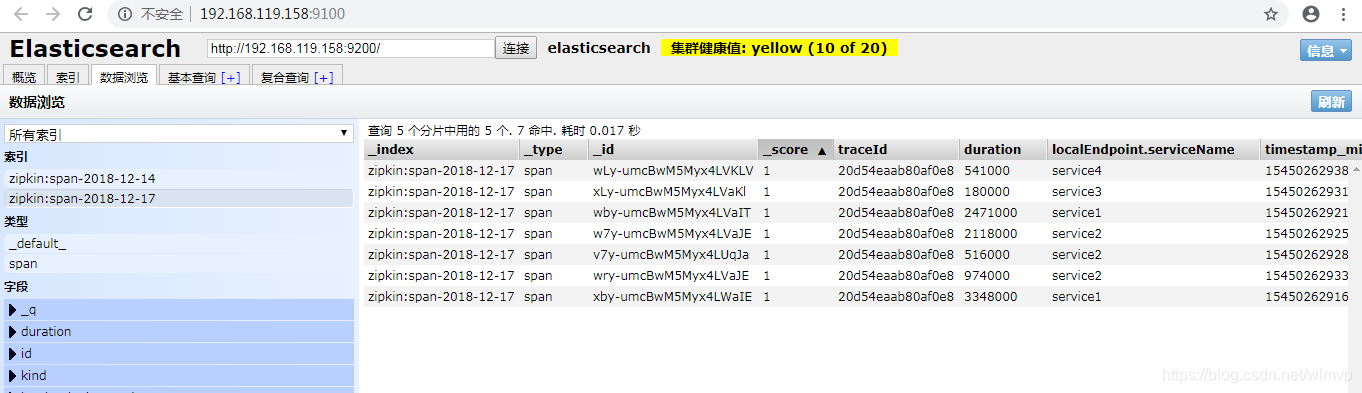Expand the duration field filter
This screenshot has height=393, width=1362.
point(178,332)
